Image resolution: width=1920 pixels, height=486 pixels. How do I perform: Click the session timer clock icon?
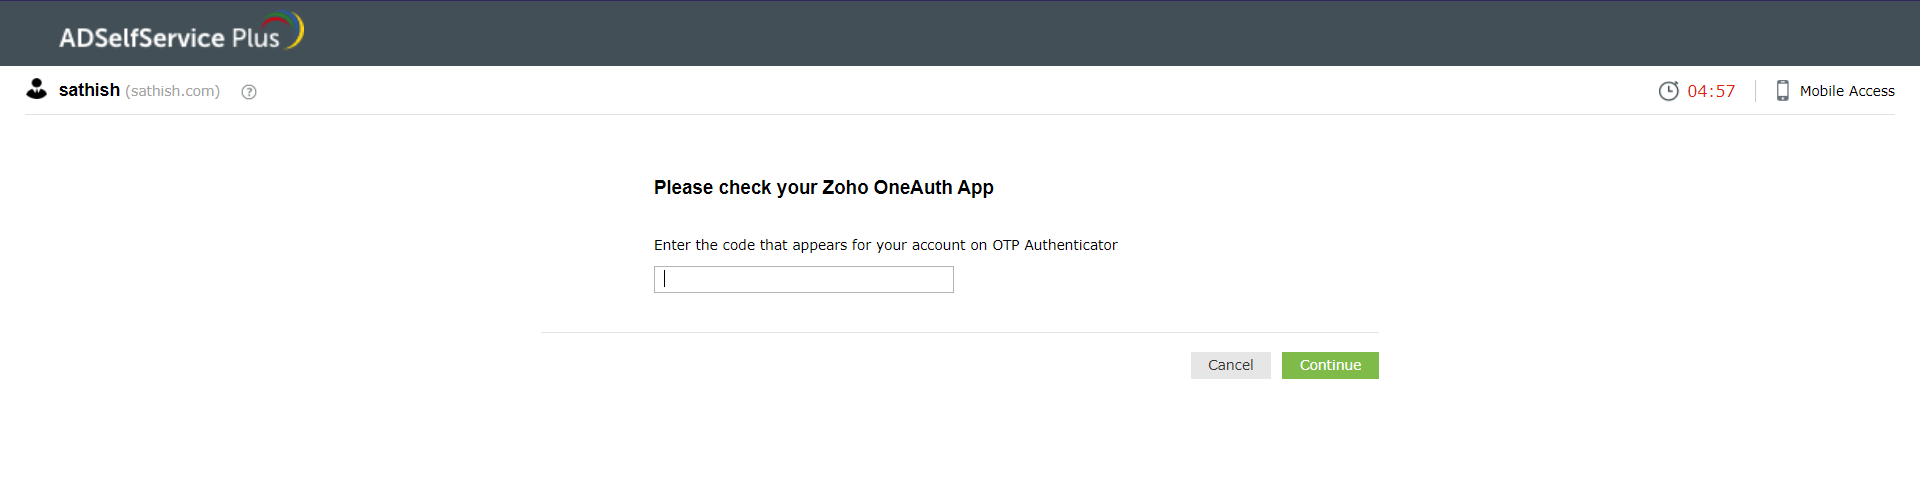pos(1668,91)
